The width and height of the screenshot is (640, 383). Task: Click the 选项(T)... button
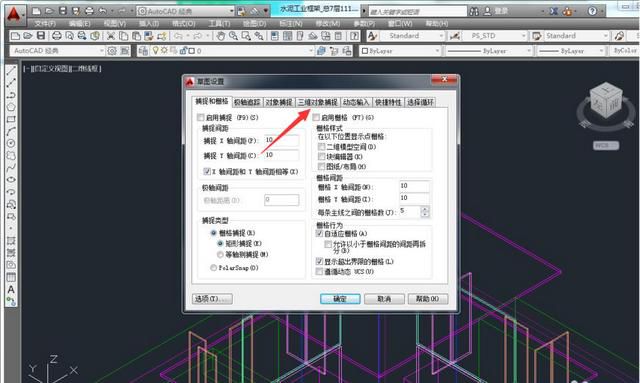(212, 299)
